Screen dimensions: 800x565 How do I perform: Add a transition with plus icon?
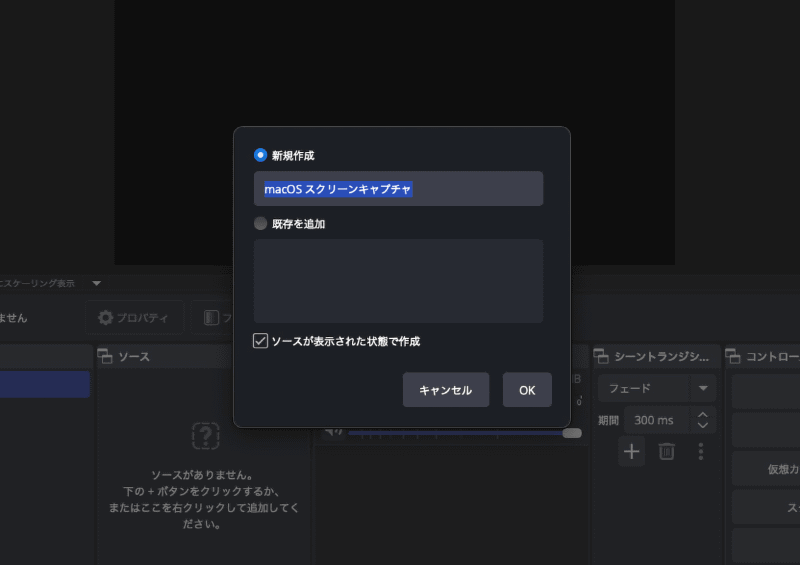tap(632, 451)
